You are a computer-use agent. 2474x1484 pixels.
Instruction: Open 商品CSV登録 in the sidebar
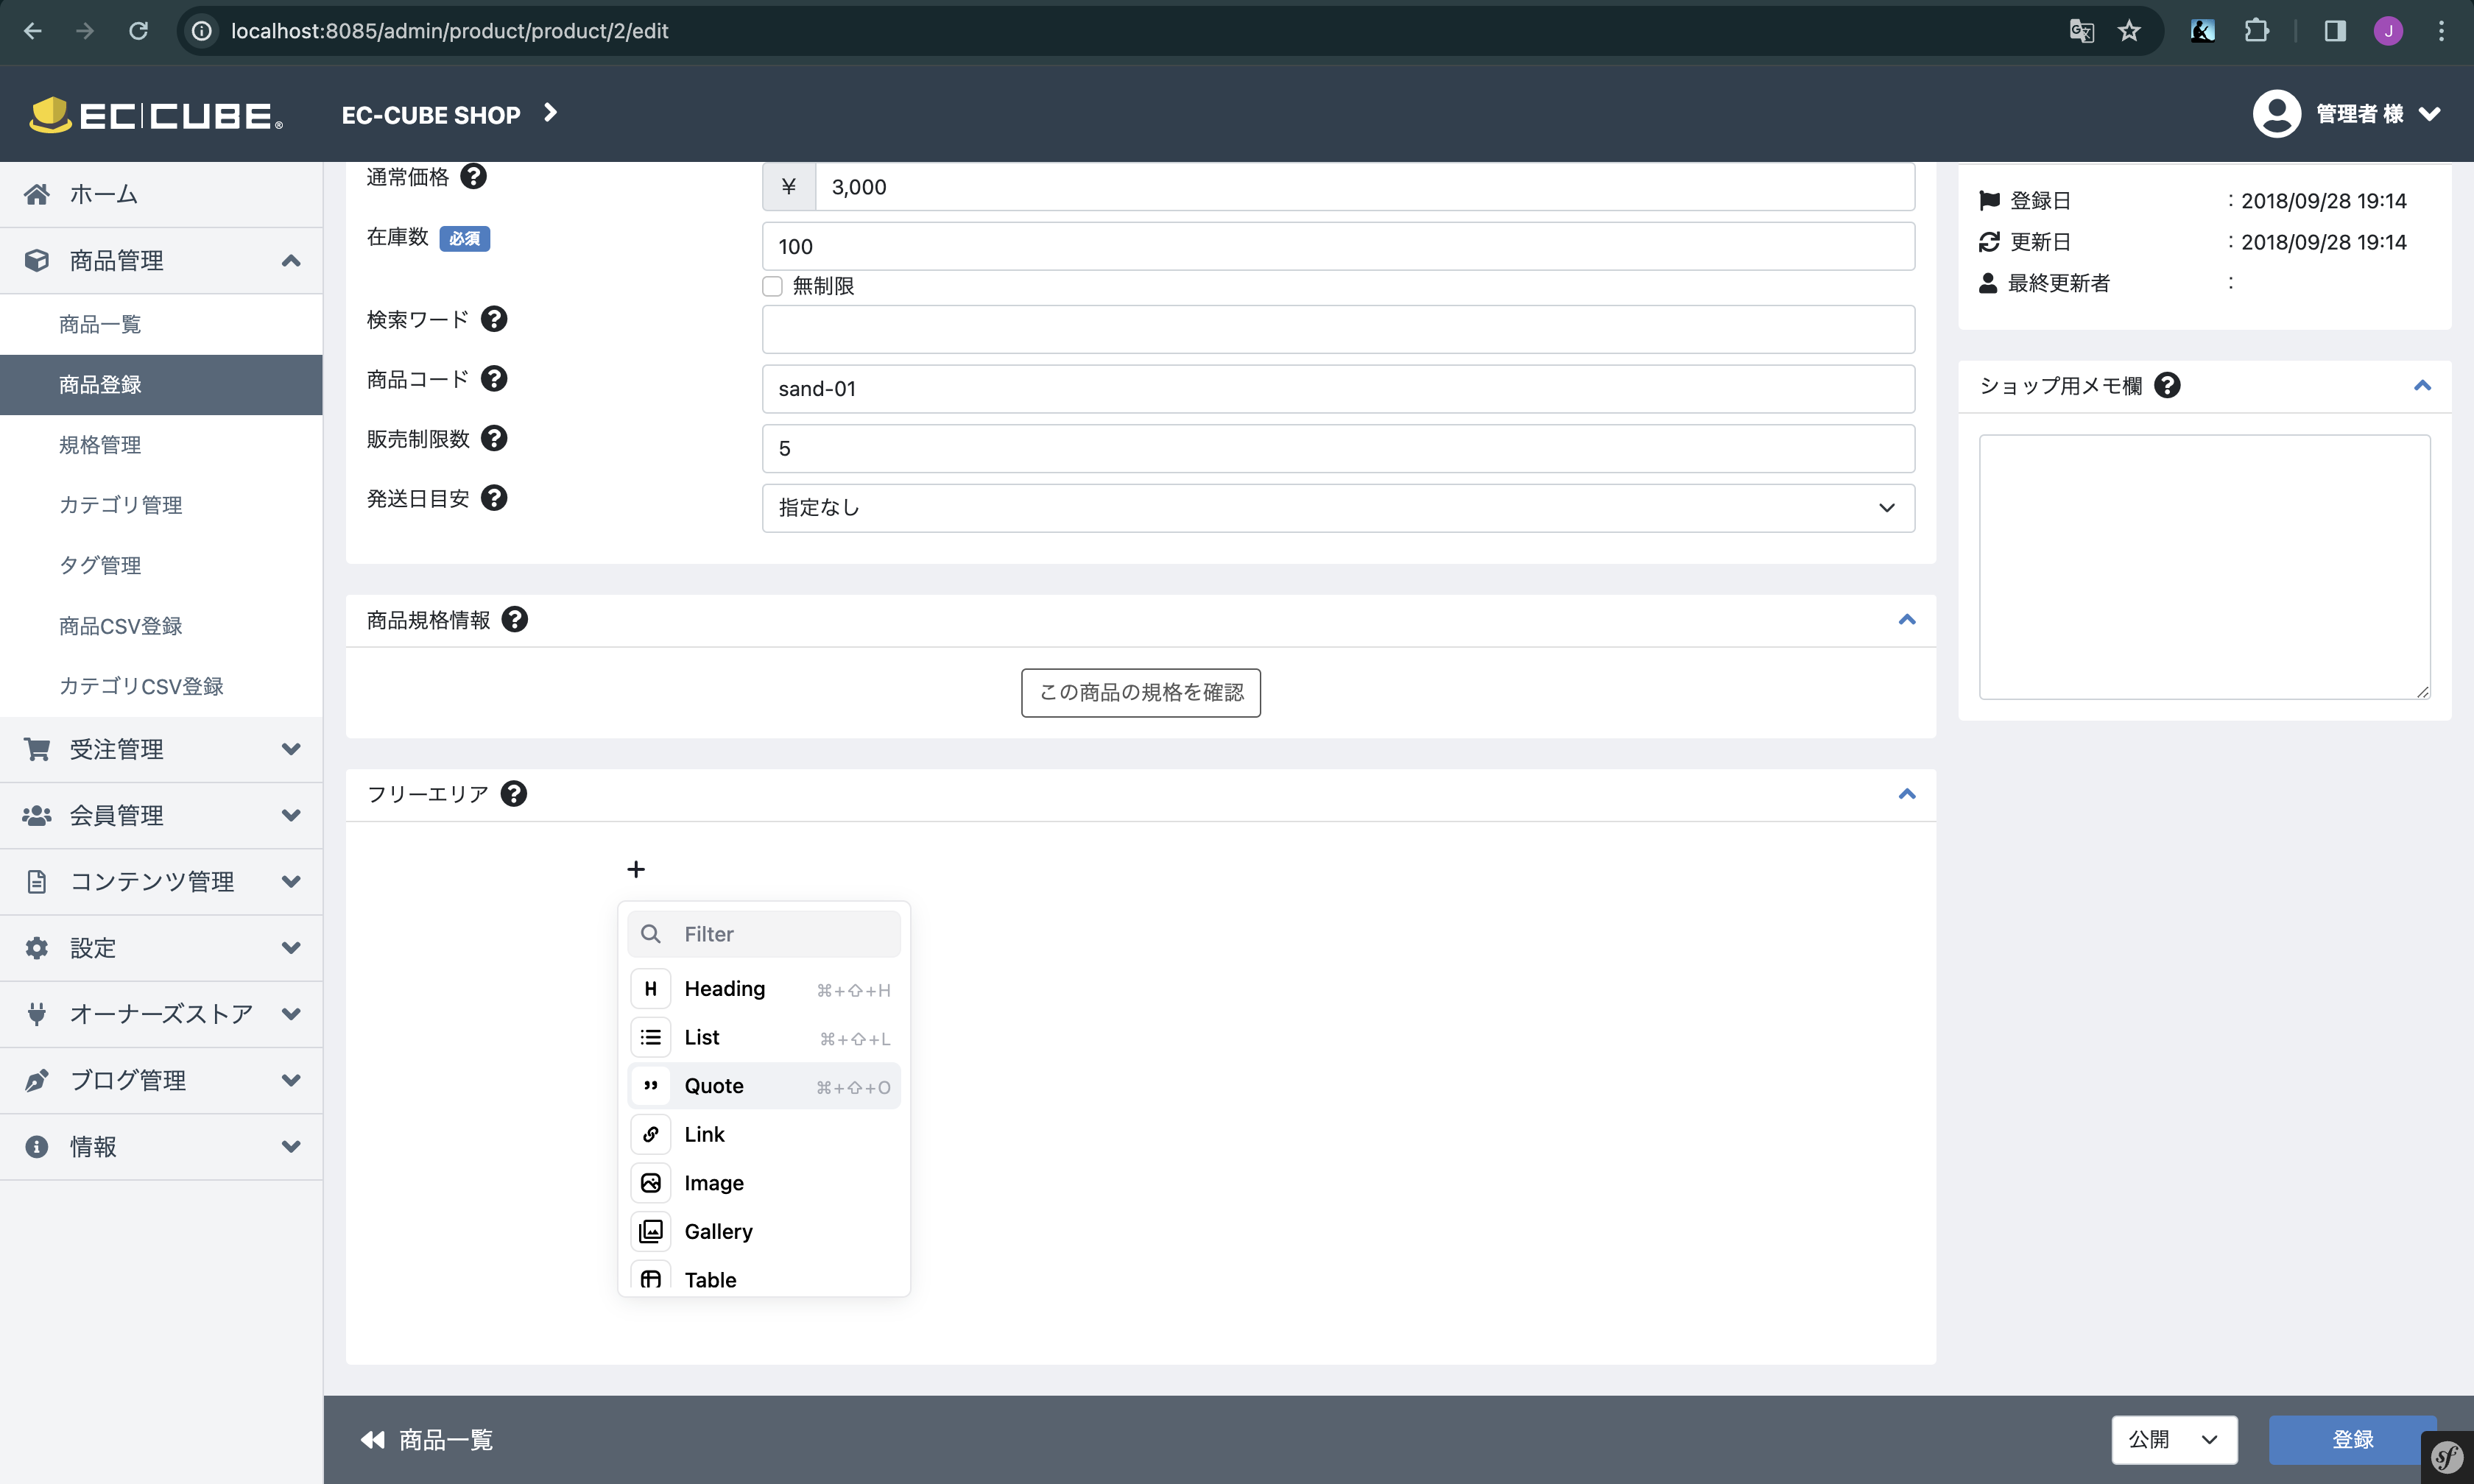click(x=161, y=626)
